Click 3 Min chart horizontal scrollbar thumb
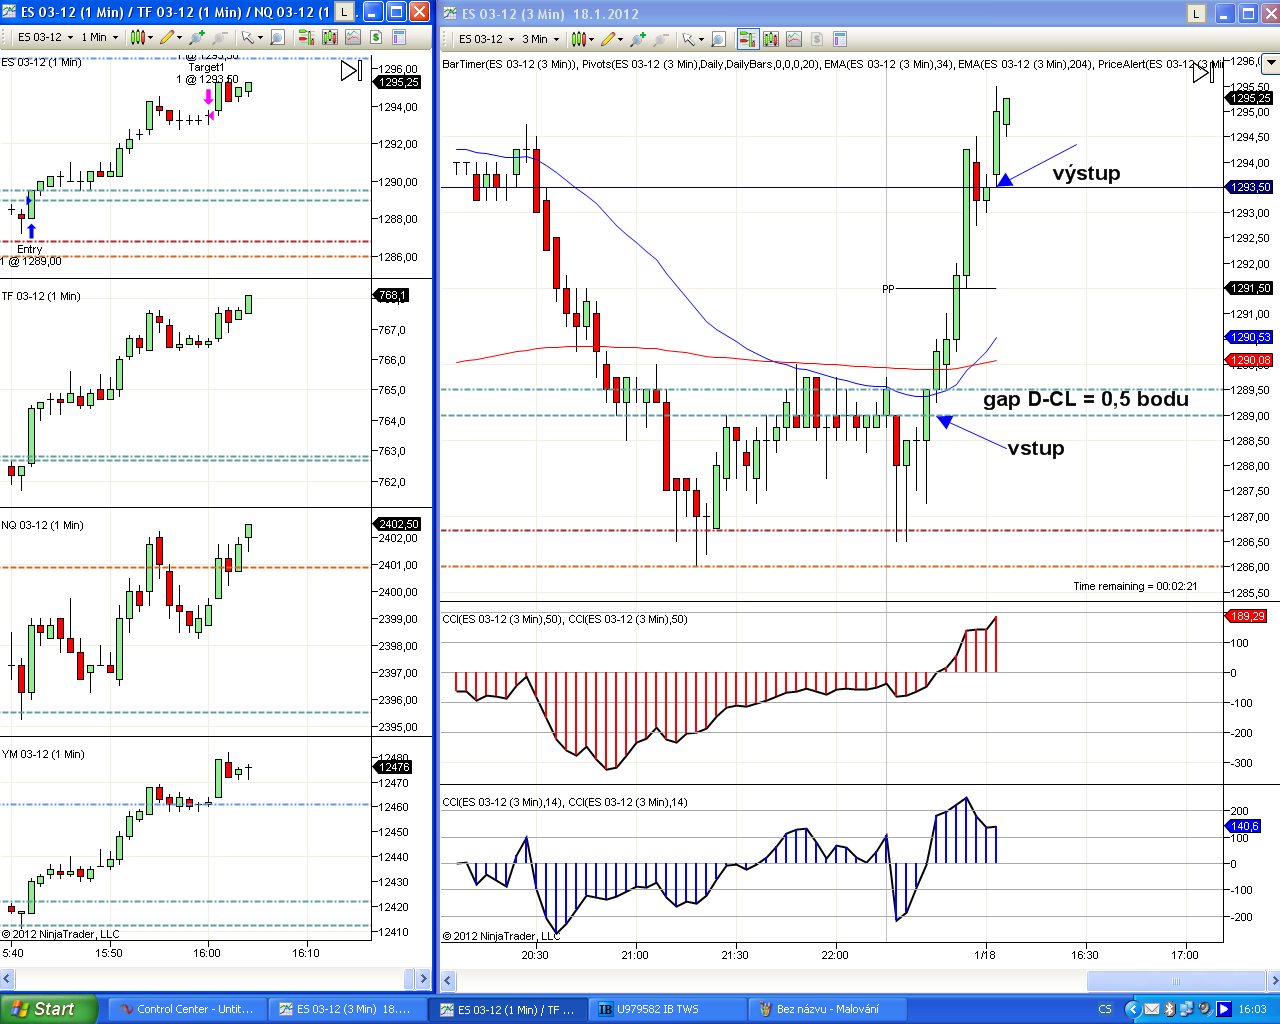 point(1175,981)
